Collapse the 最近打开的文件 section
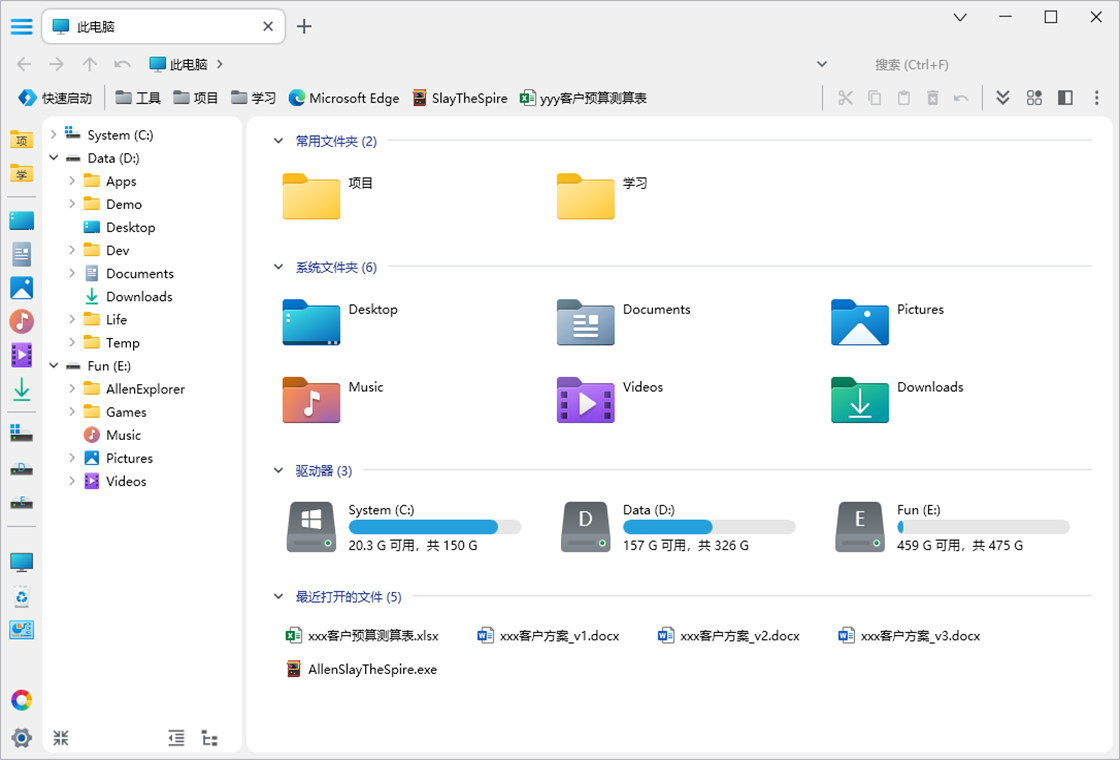The height and width of the screenshot is (760, 1120). coord(279,596)
